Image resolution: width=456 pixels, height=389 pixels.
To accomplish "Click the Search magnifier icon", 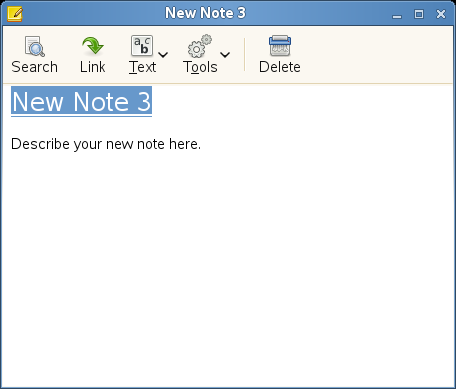I will click(x=35, y=46).
